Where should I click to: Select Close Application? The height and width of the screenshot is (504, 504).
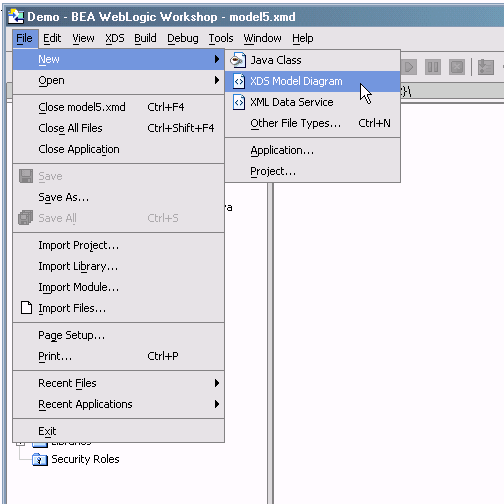(119, 149)
